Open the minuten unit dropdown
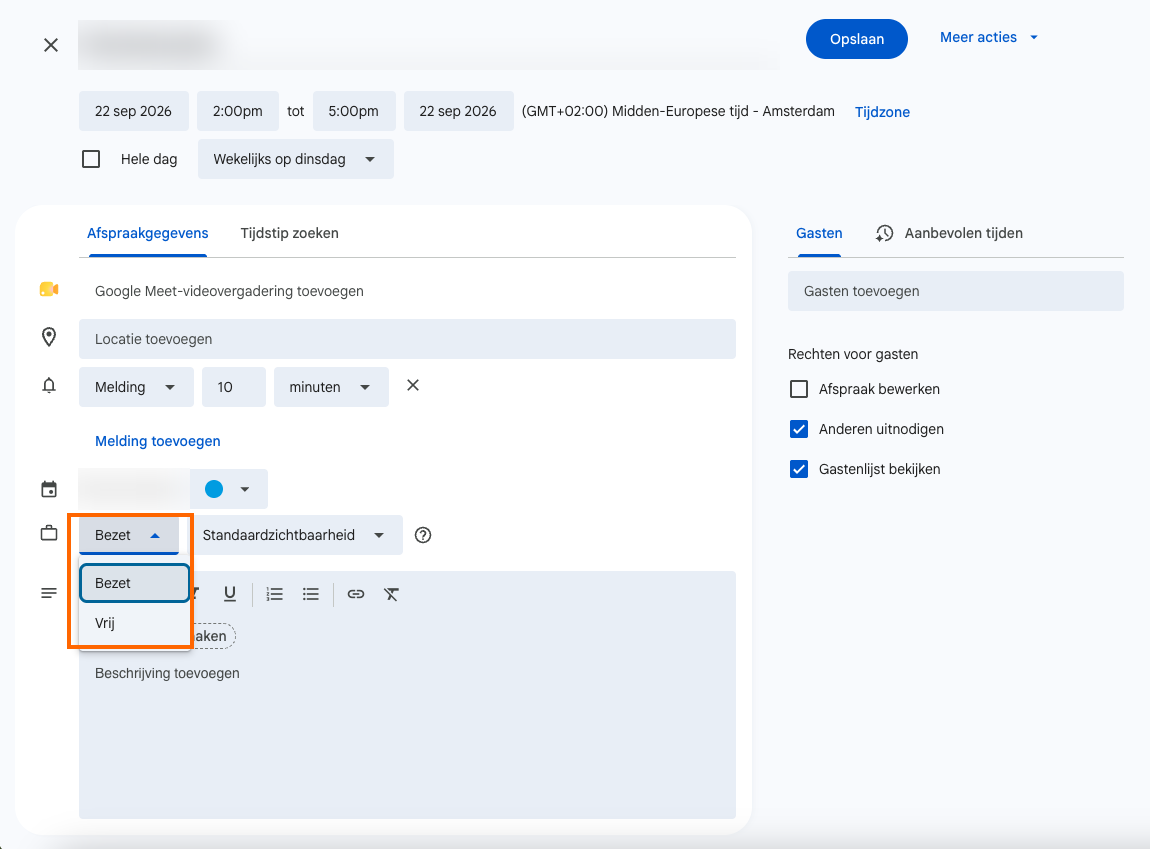This screenshot has height=849, width=1150. coord(331,387)
